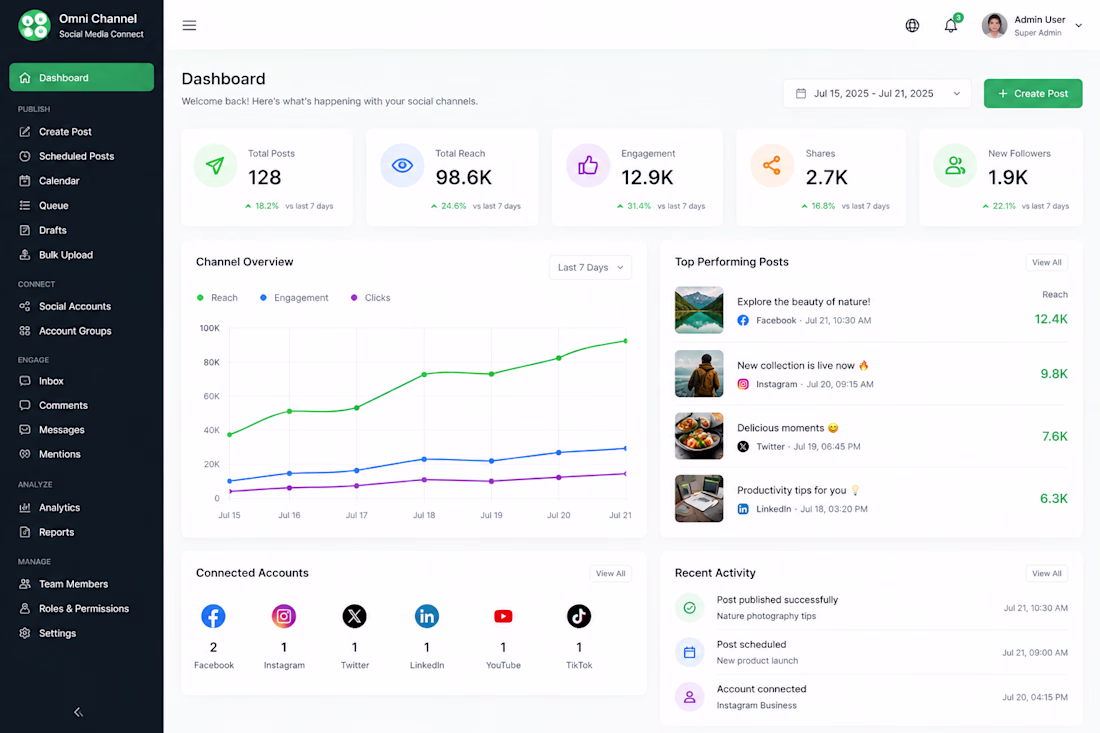The width and height of the screenshot is (1100, 733).
Task: Click the TikTok connected account icon
Action: (579, 616)
